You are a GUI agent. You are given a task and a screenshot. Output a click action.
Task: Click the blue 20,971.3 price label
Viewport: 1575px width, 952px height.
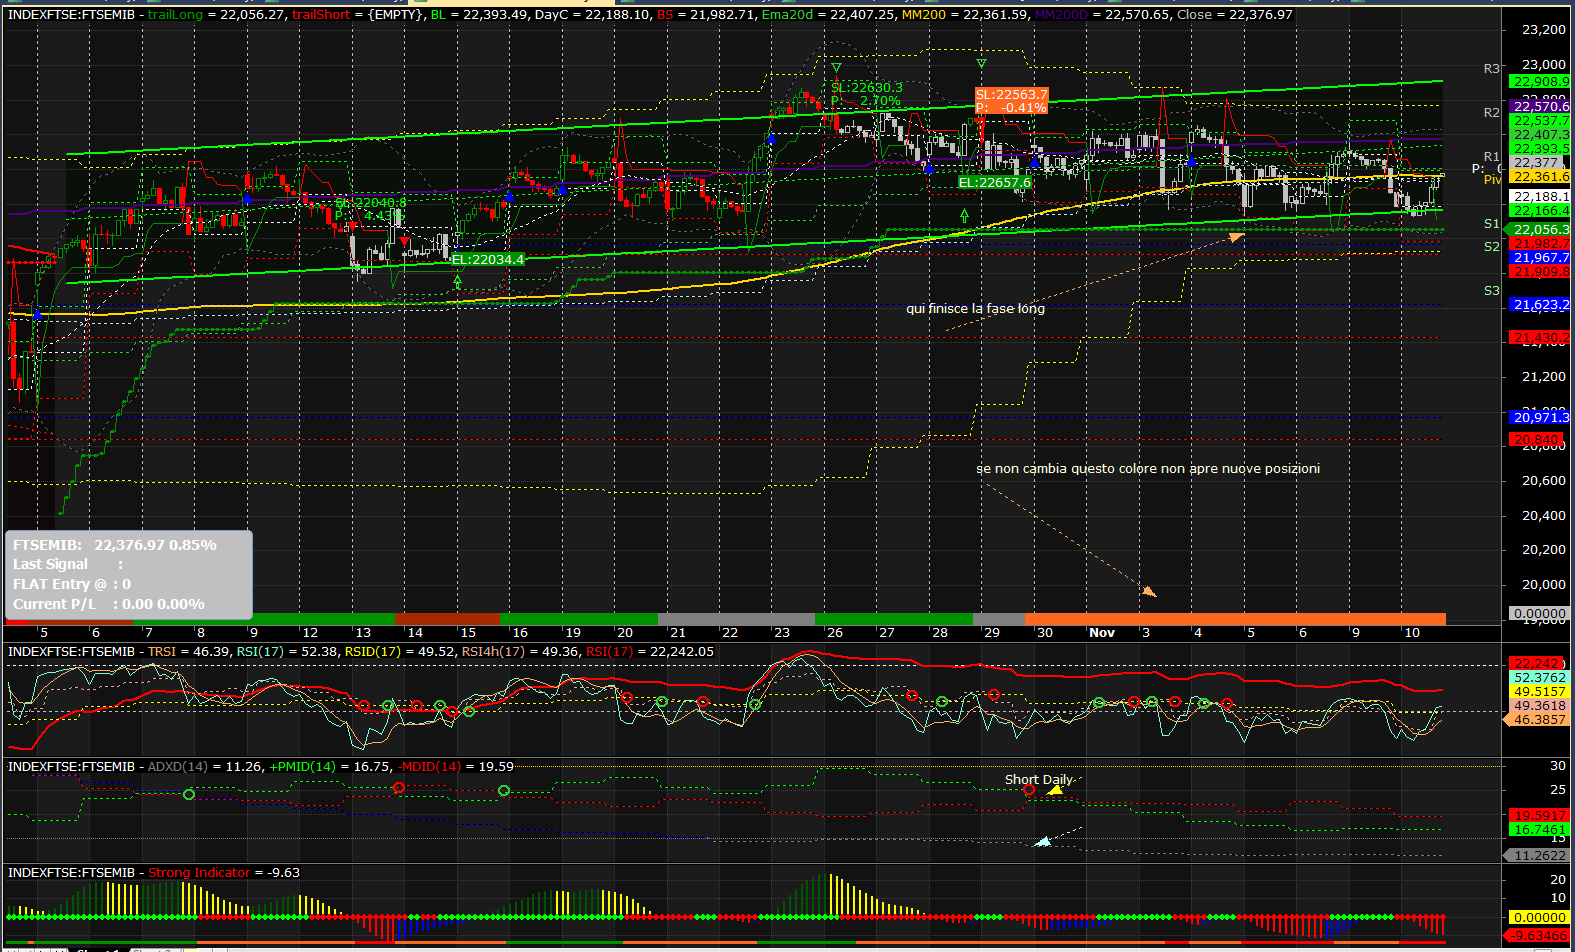pyautogui.click(x=1540, y=417)
